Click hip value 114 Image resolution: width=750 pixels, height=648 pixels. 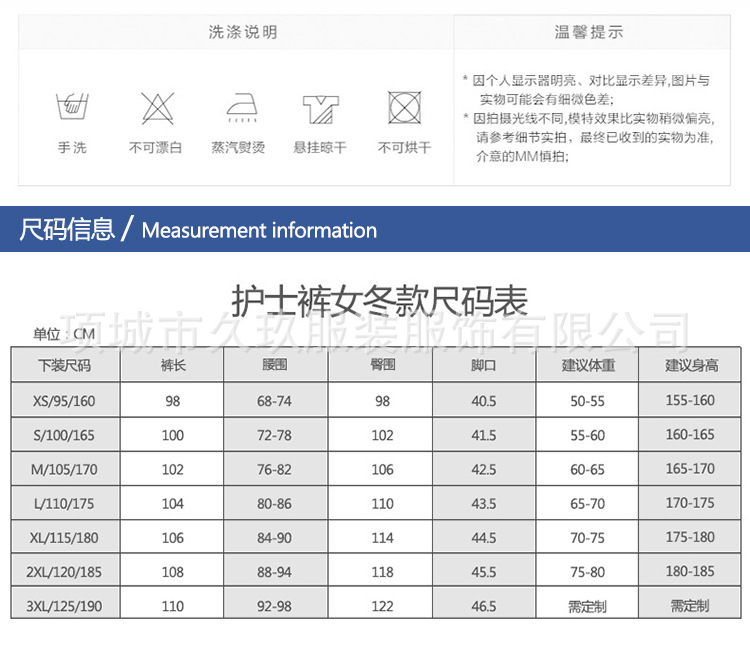pos(383,538)
